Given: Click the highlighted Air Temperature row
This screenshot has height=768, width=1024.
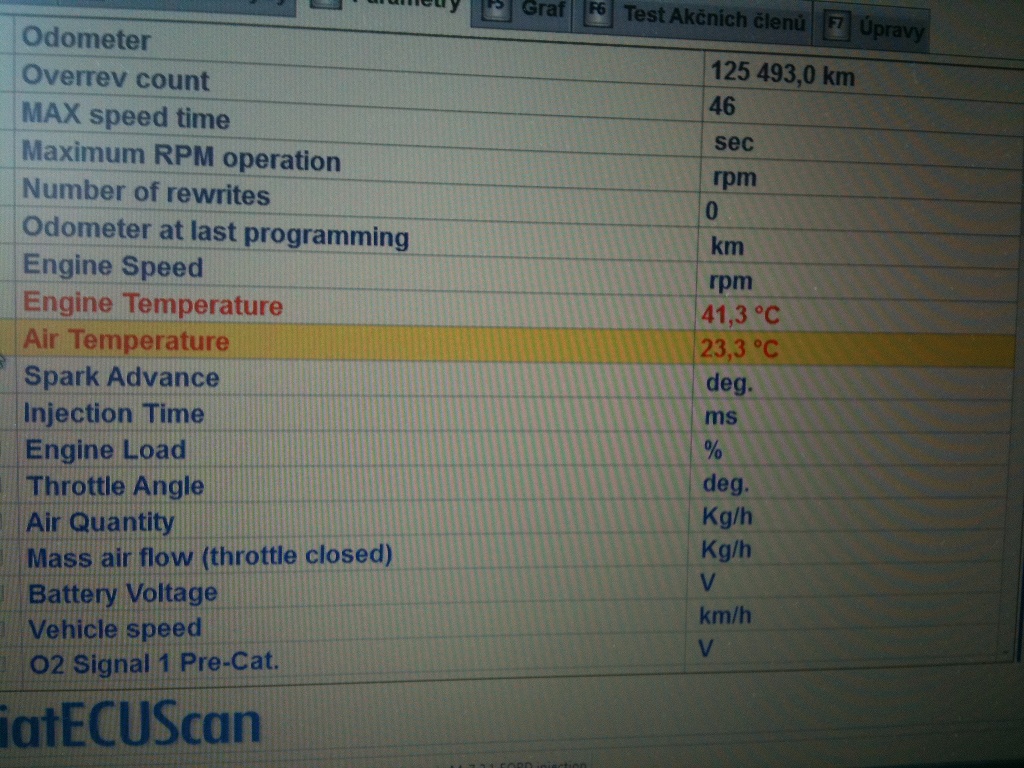Looking at the screenshot, I should tap(126, 341).
